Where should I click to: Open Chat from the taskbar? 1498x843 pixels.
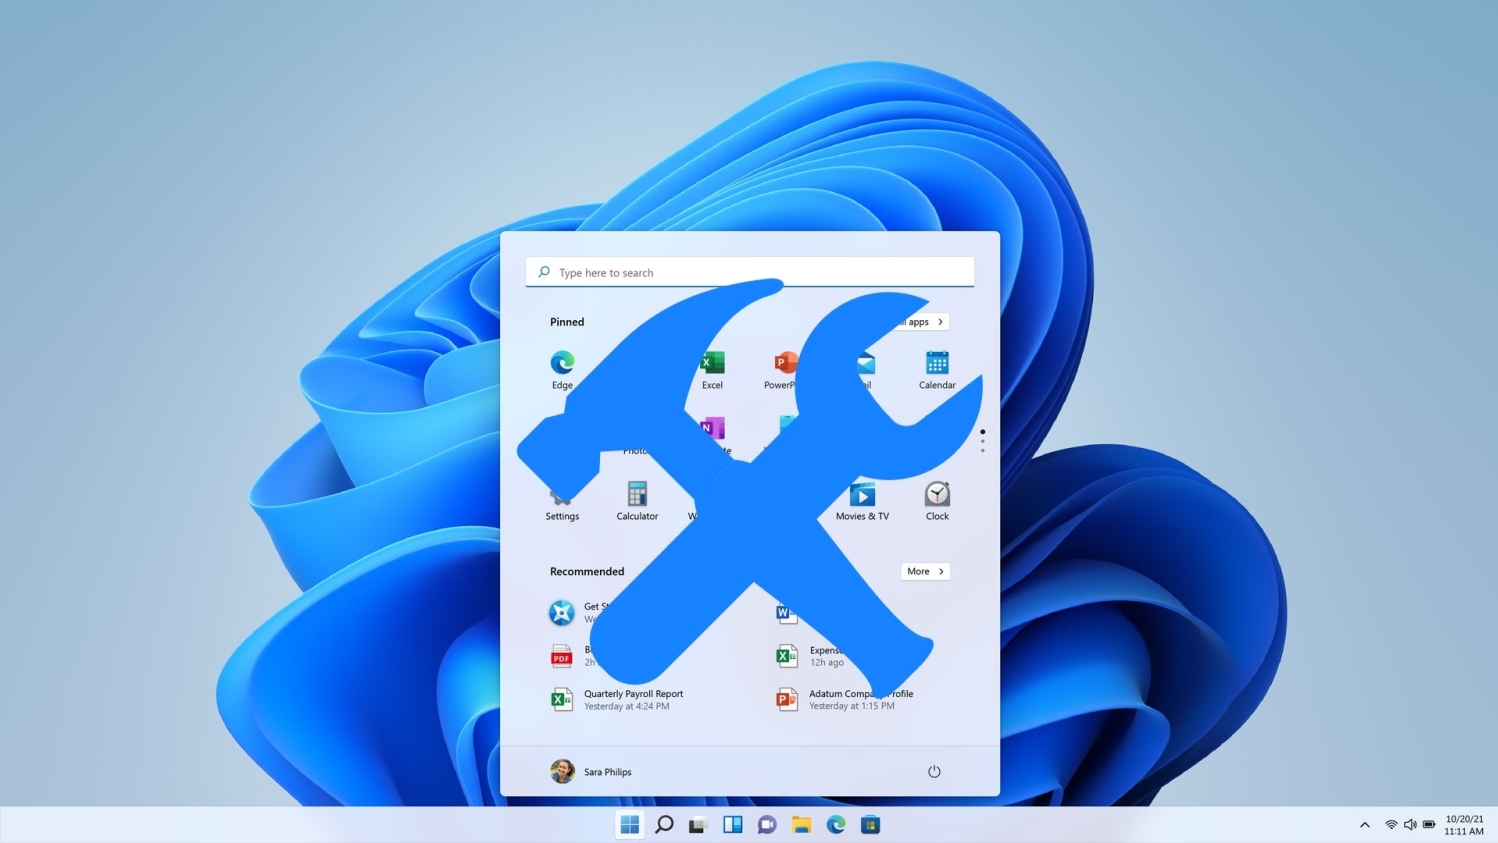point(767,825)
